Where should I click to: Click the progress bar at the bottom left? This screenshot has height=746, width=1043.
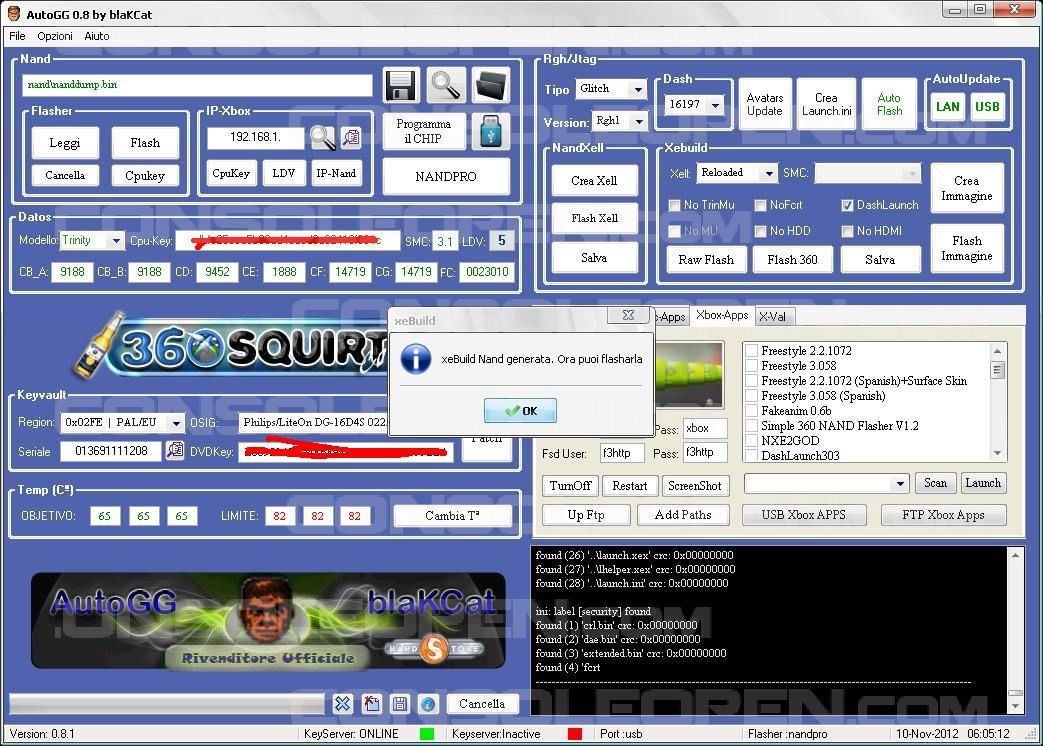coord(167,704)
